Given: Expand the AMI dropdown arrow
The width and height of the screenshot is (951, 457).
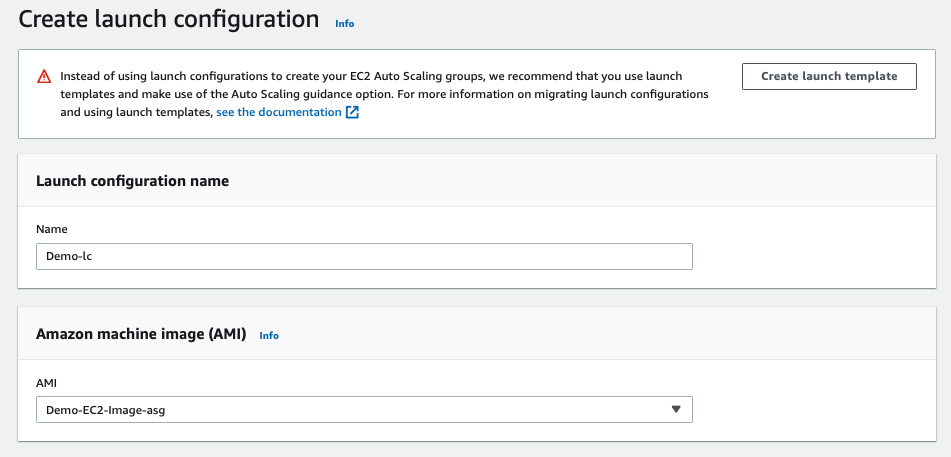Looking at the screenshot, I should (676, 410).
